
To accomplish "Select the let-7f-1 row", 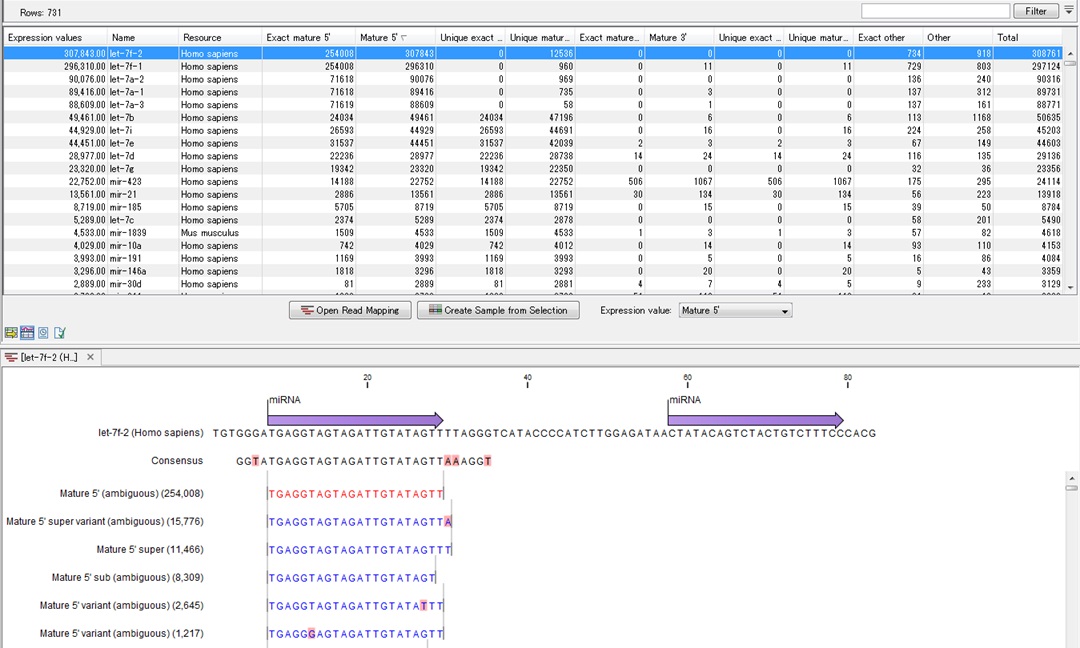I will pos(533,66).
